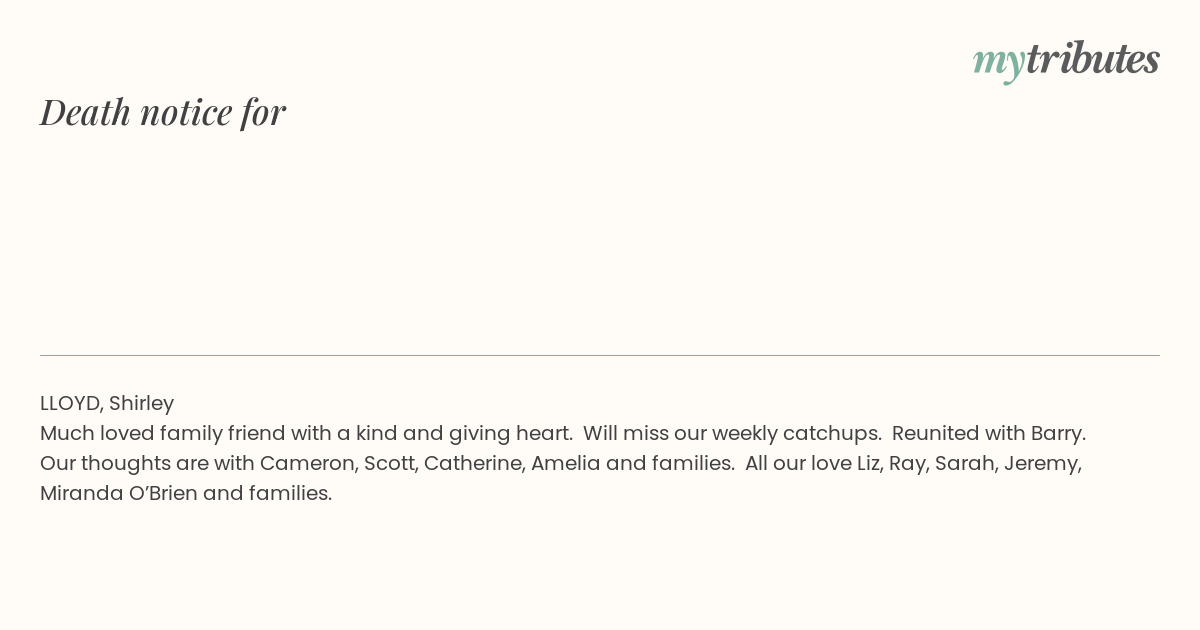Click the mytributes logo

(1066, 61)
